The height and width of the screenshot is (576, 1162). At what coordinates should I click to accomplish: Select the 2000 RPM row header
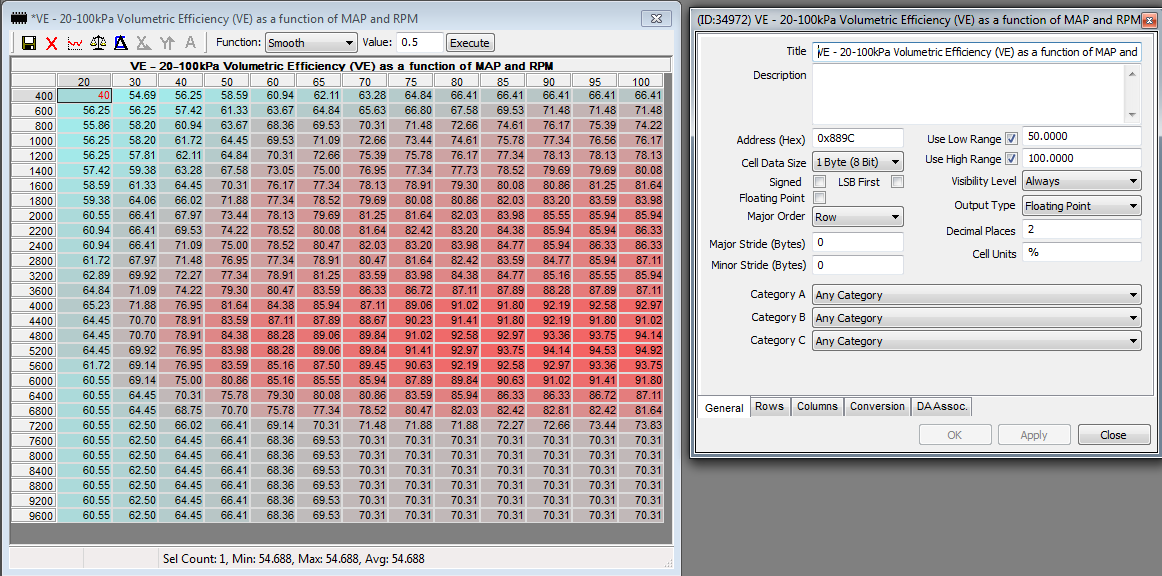click(34, 215)
